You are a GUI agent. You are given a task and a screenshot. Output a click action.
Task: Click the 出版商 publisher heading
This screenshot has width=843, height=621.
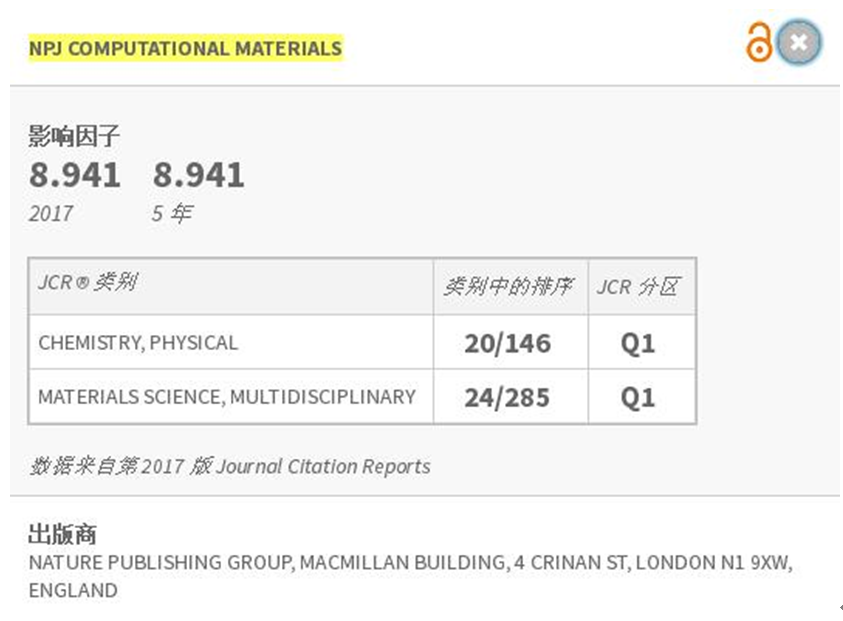coord(62,534)
